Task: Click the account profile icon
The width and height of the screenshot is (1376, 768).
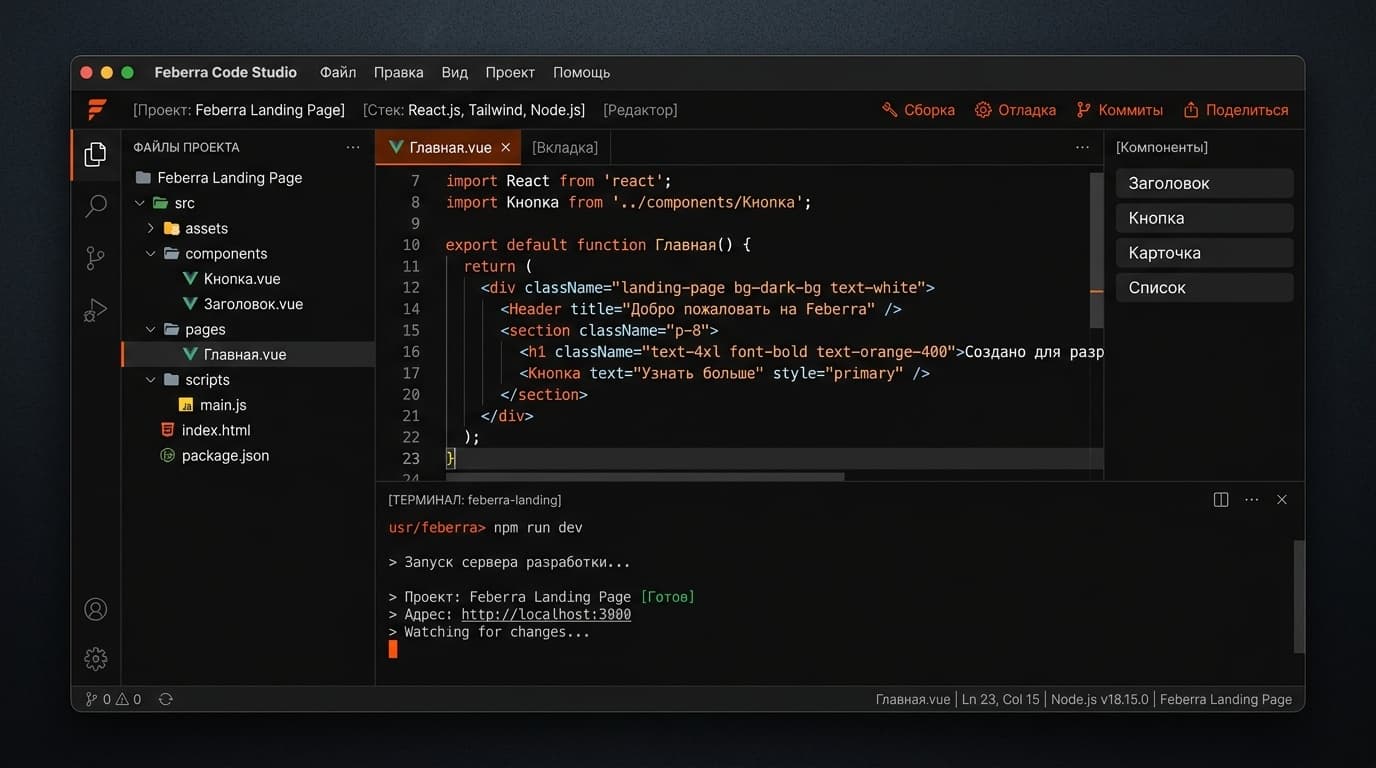Action: coord(95,608)
